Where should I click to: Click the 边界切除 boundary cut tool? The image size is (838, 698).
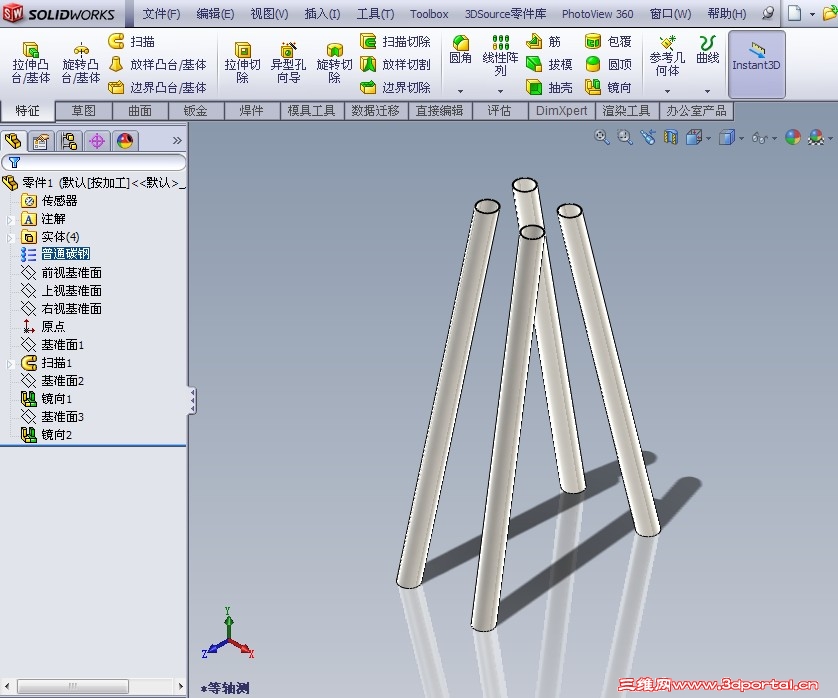tap(395, 87)
